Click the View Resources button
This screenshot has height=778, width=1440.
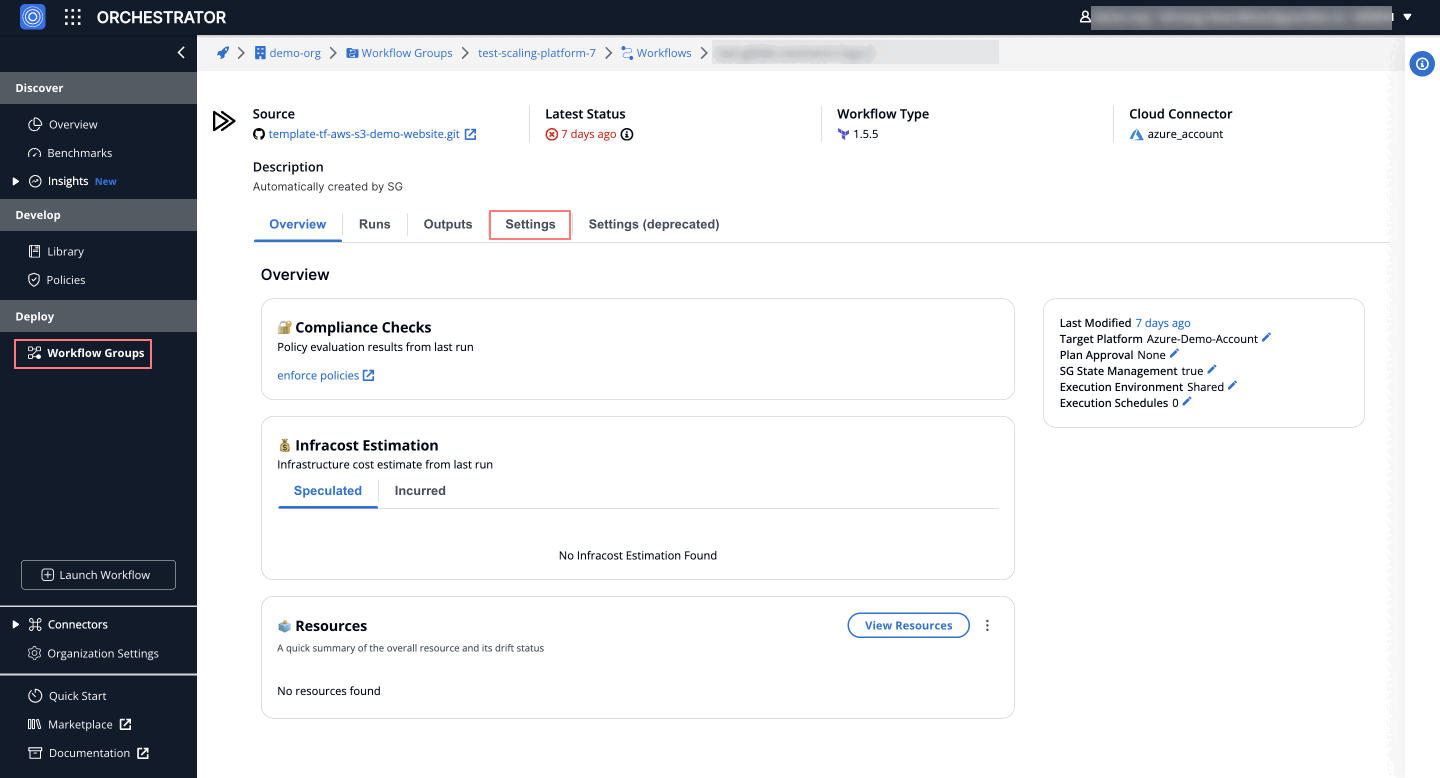(908, 626)
